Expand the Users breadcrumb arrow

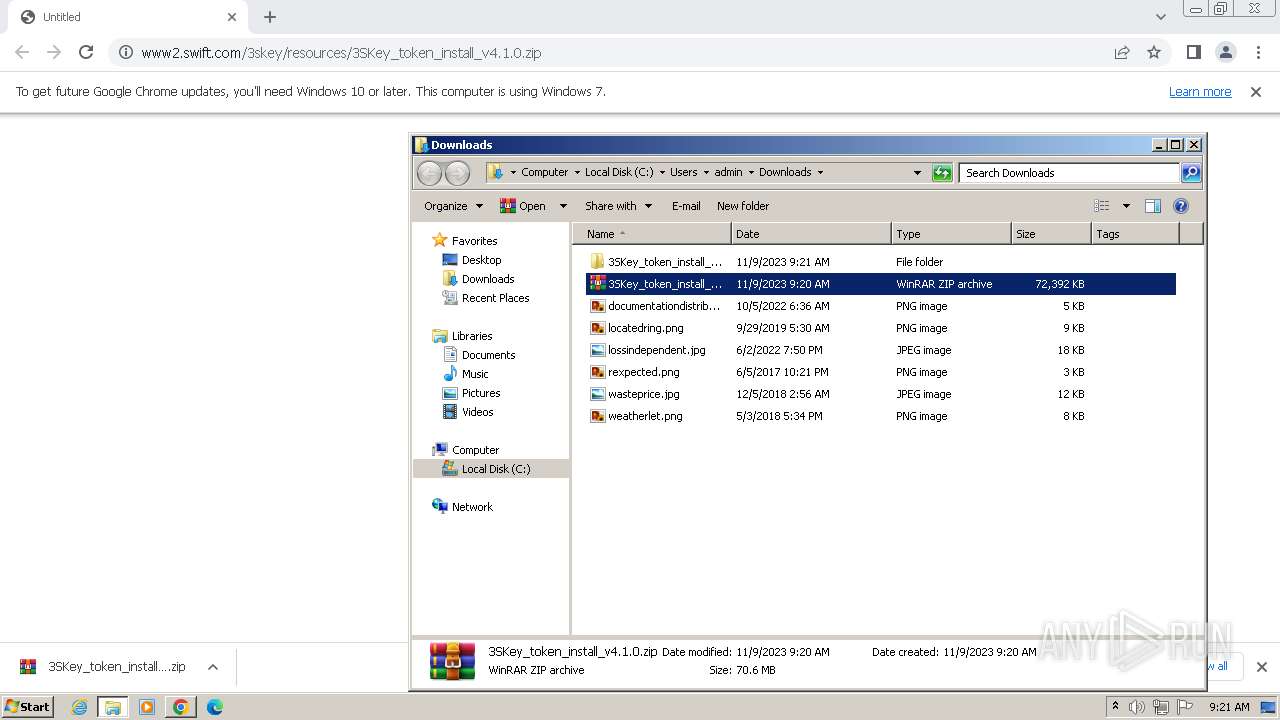[706, 172]
